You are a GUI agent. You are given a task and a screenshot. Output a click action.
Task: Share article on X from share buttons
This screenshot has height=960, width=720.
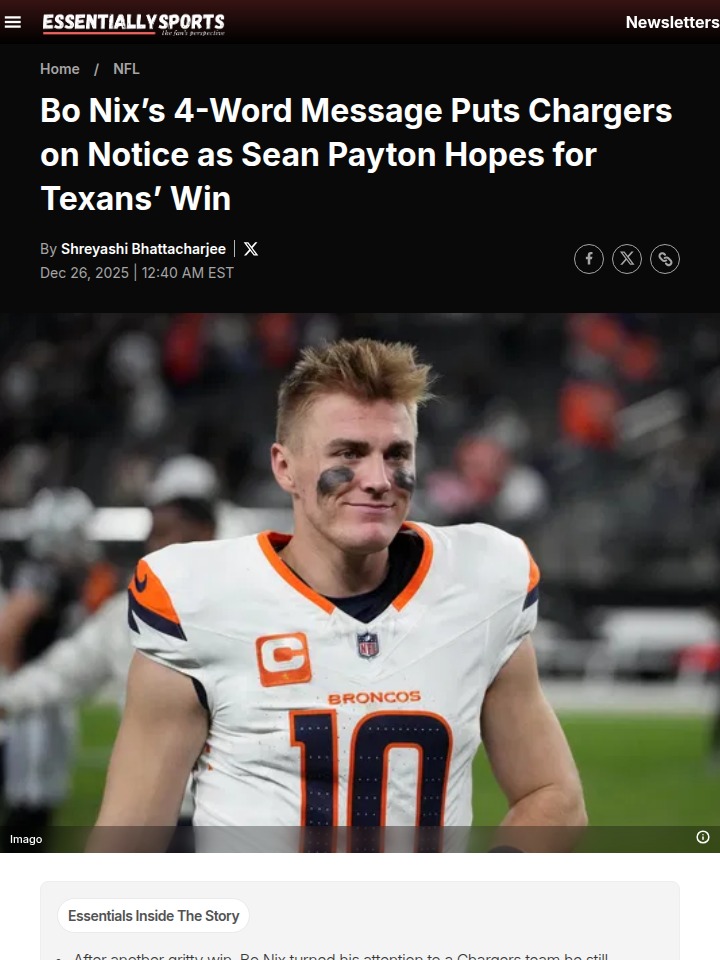tap(627, 259)
